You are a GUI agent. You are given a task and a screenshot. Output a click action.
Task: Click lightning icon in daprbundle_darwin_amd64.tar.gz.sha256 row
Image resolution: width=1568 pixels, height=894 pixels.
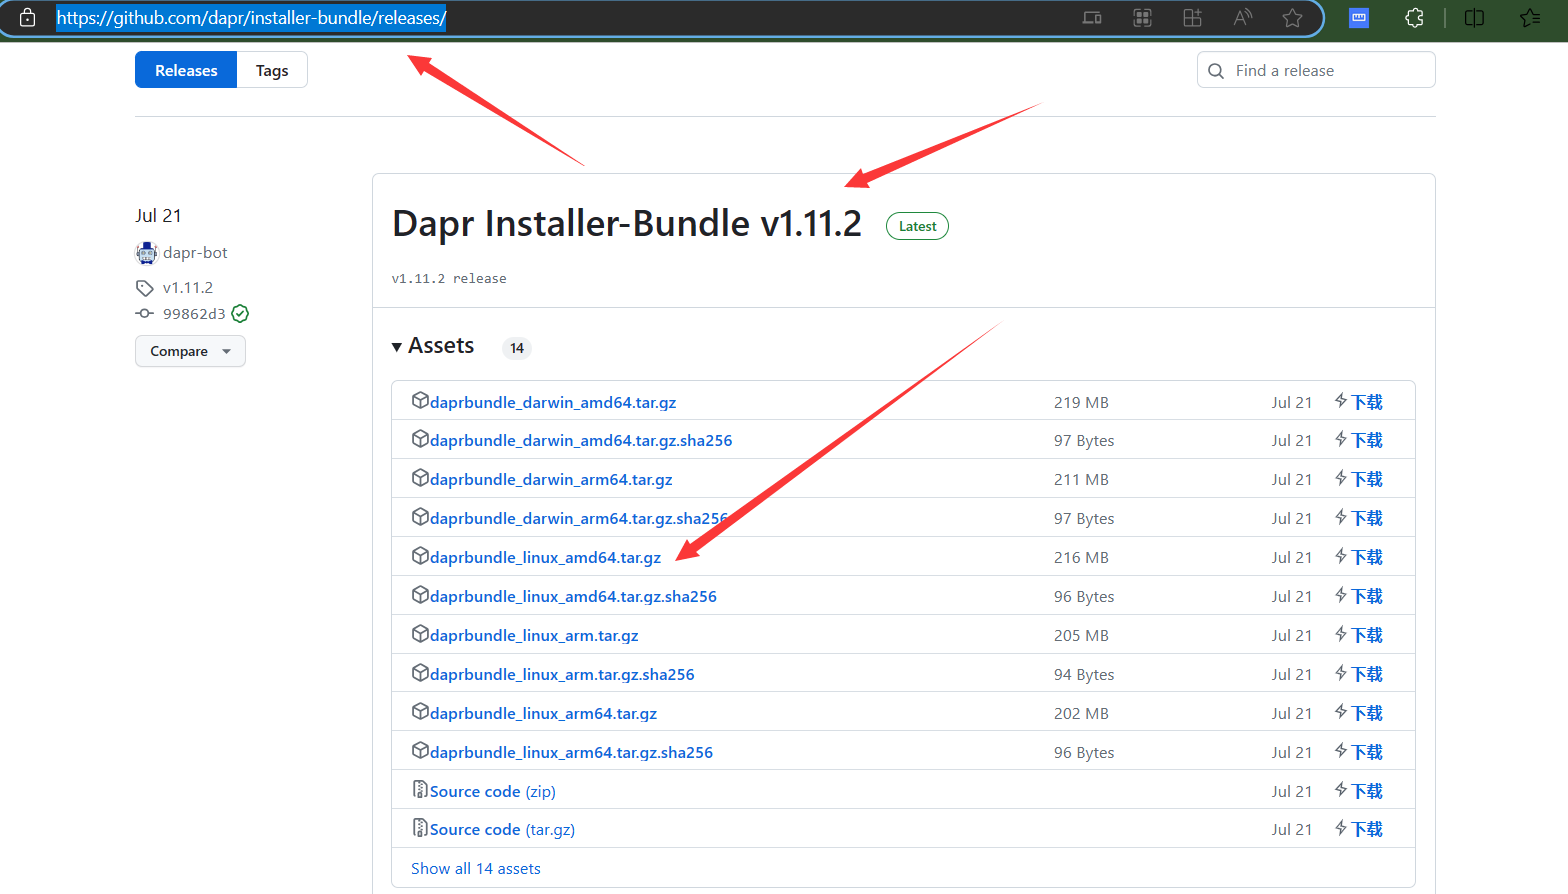click(x=1341, y=439)
